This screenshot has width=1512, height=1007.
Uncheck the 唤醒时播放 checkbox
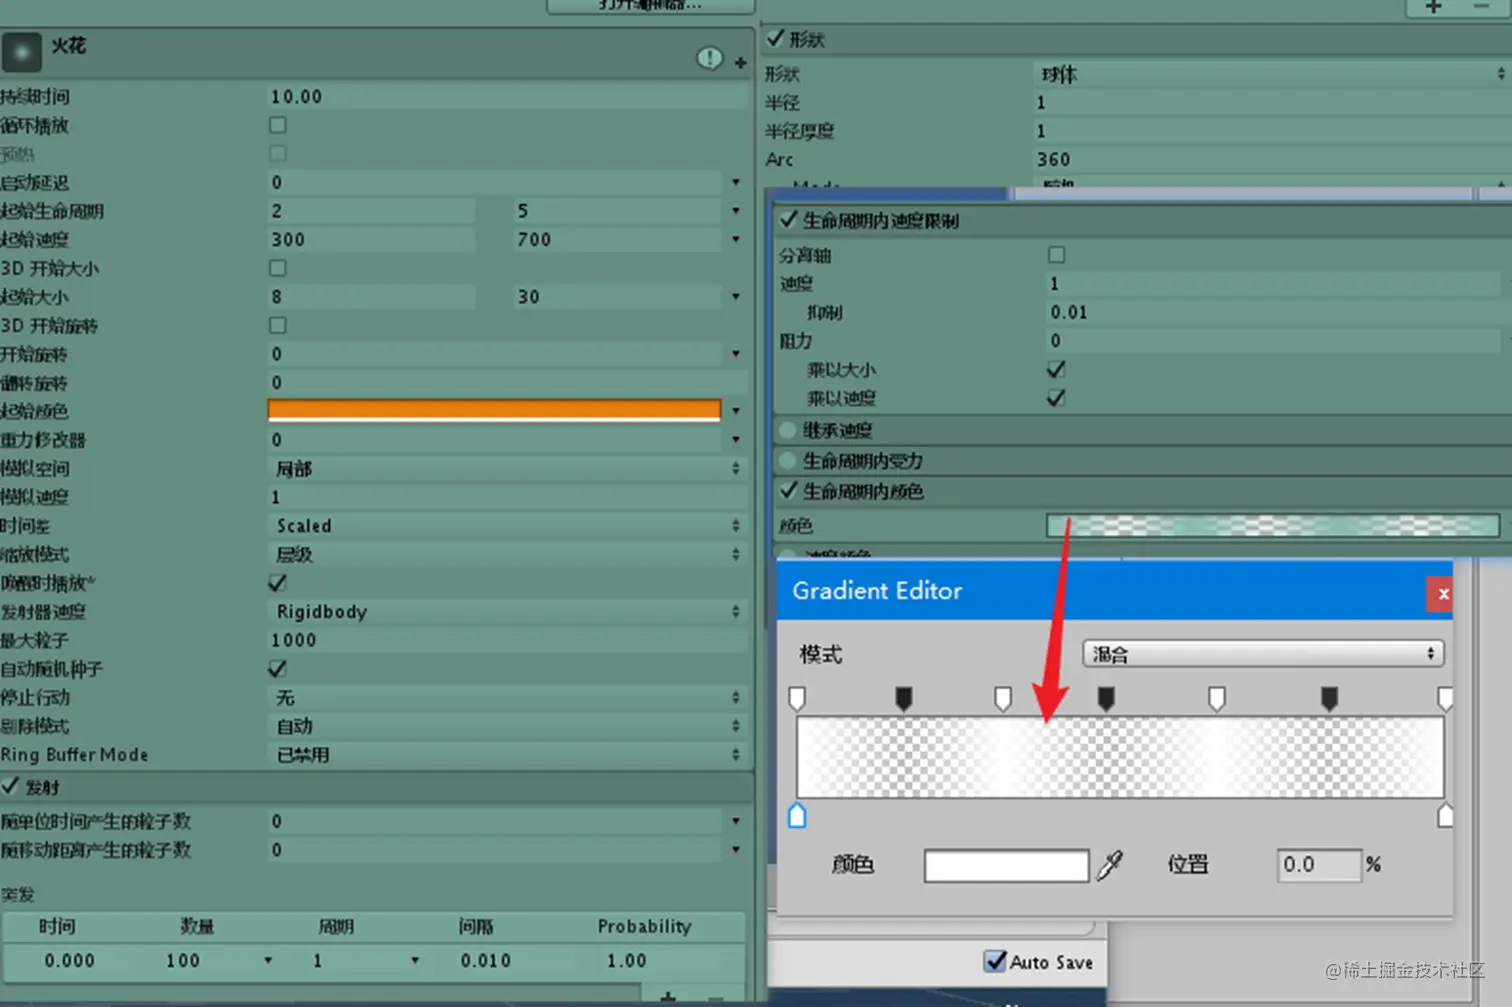click(278, 582)
